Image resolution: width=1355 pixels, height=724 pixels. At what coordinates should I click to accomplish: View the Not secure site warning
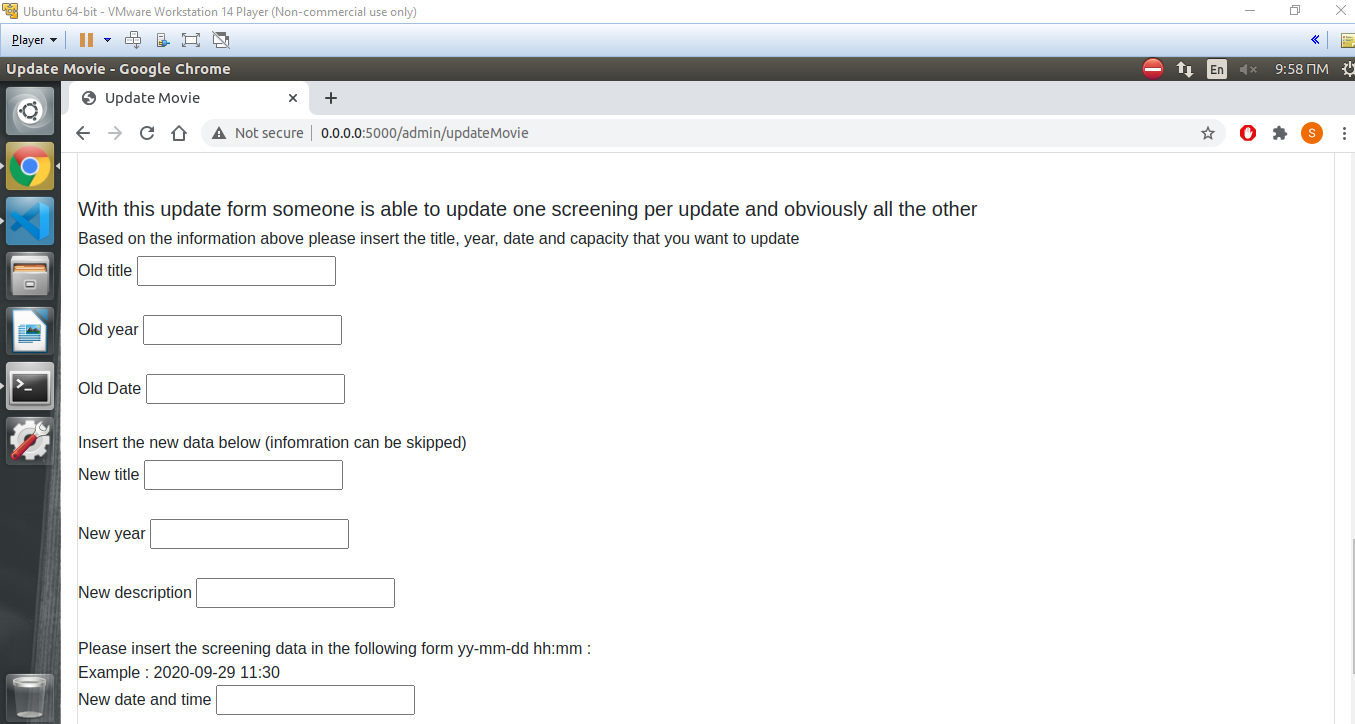pos(258,133)
